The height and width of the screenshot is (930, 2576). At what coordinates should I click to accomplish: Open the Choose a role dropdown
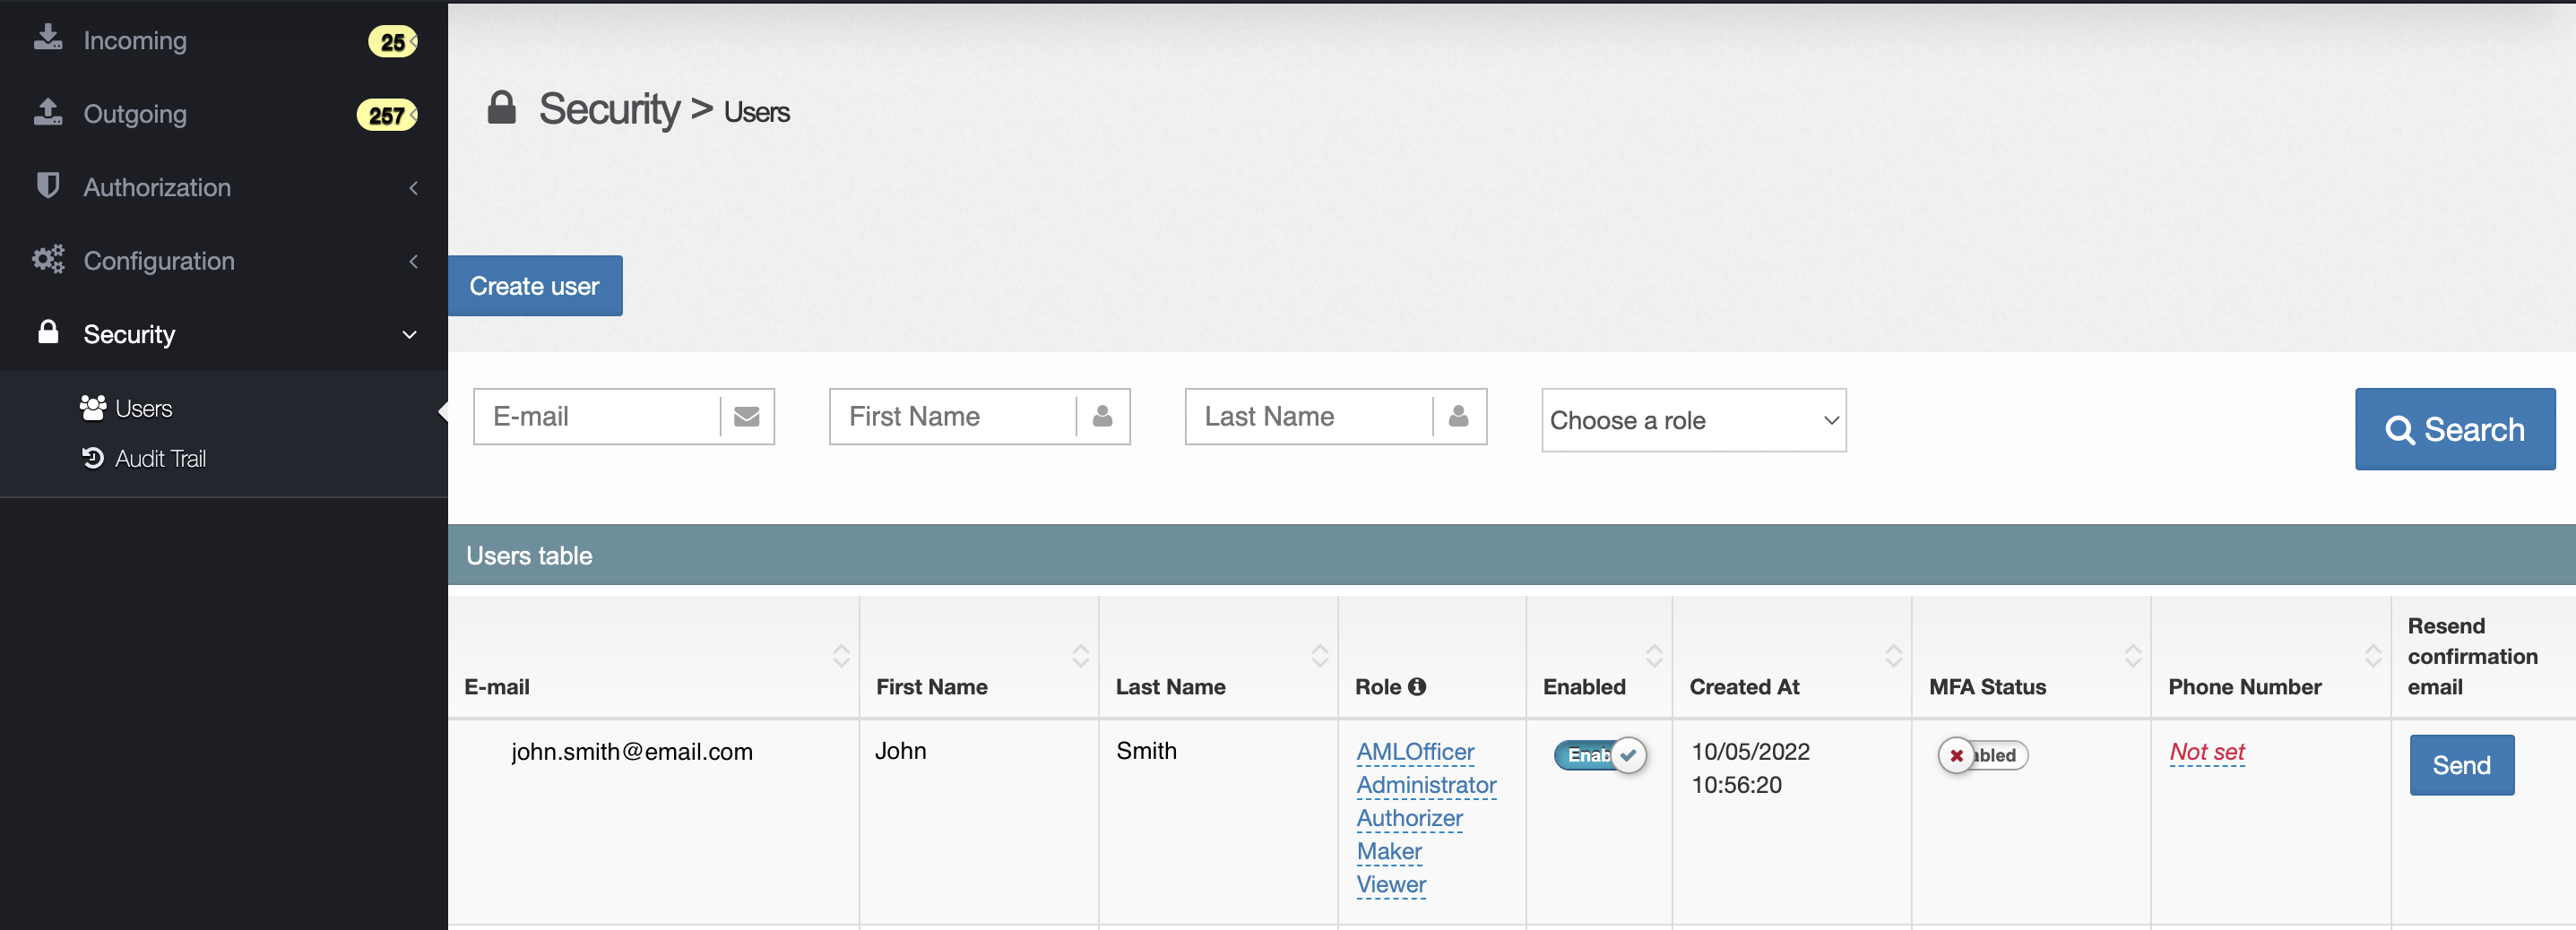pyautogui.click(x=1693, y=420)
